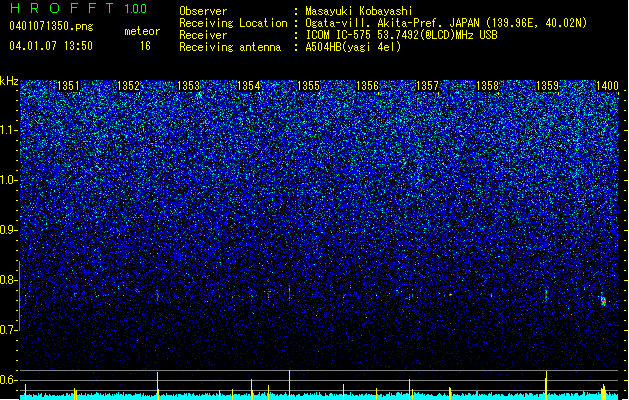Click the 1359 time axis label
This screenshot has width=629, height=400.
(548, 86)
